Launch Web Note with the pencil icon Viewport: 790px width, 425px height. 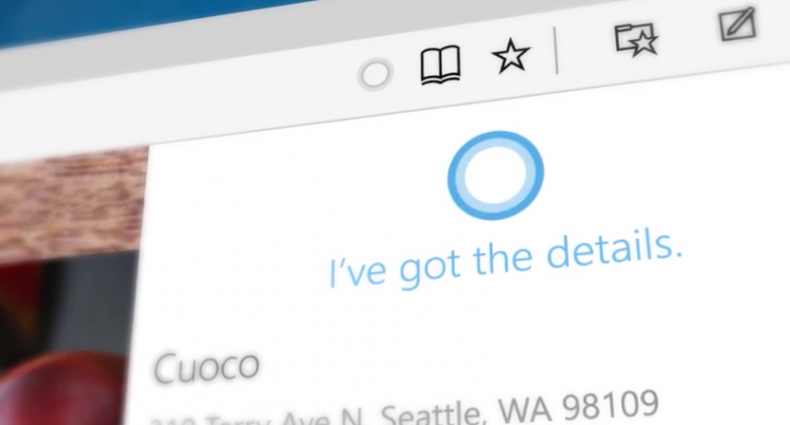(x=738, y=24)
